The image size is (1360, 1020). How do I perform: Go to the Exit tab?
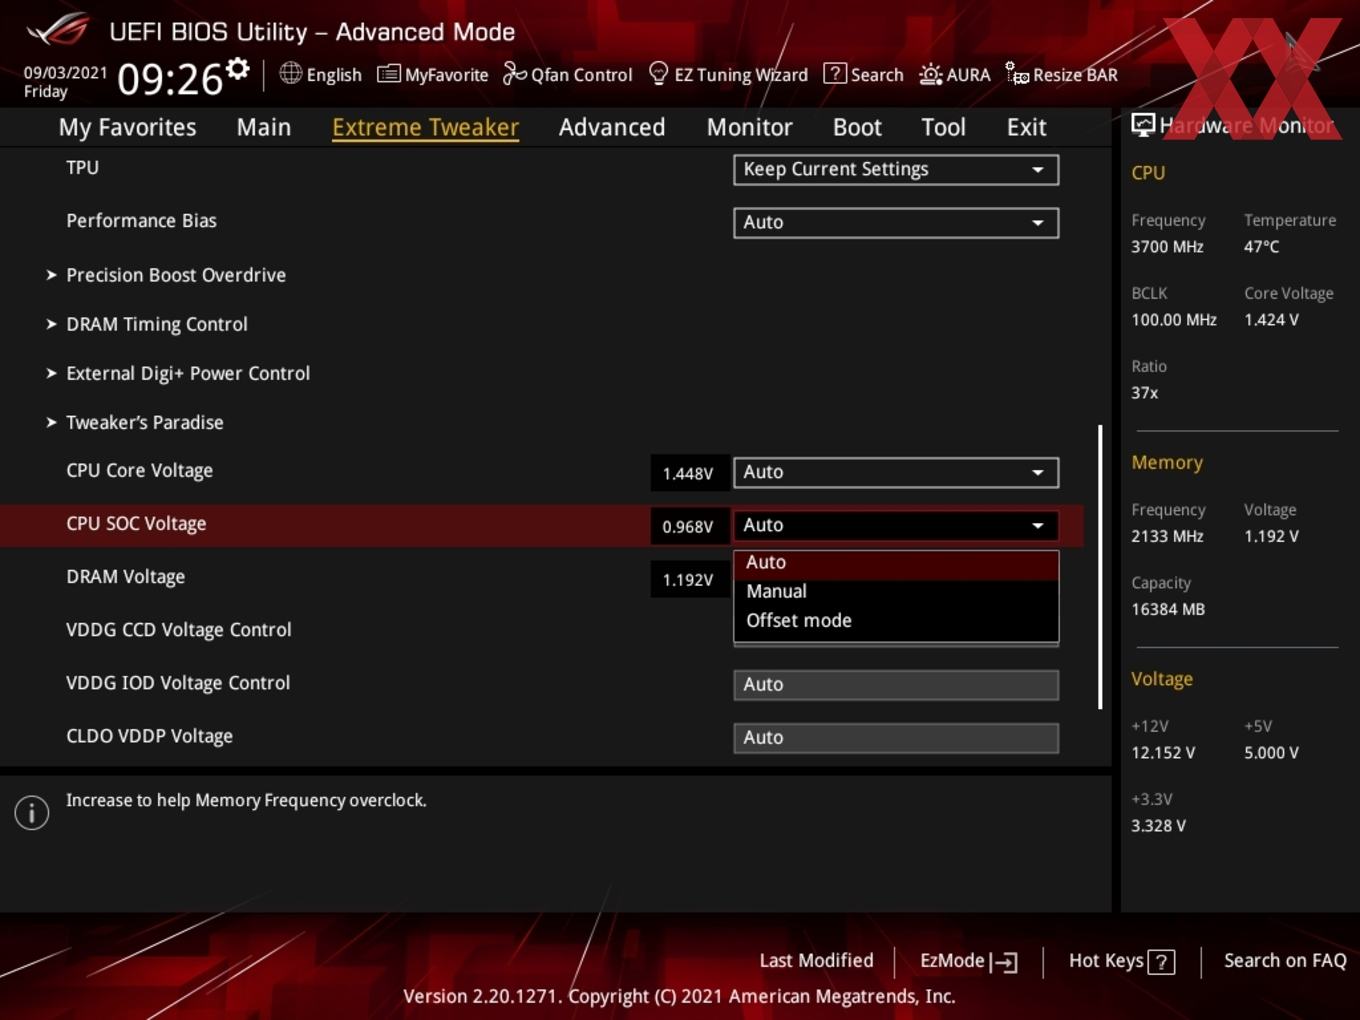[1026, 127]
